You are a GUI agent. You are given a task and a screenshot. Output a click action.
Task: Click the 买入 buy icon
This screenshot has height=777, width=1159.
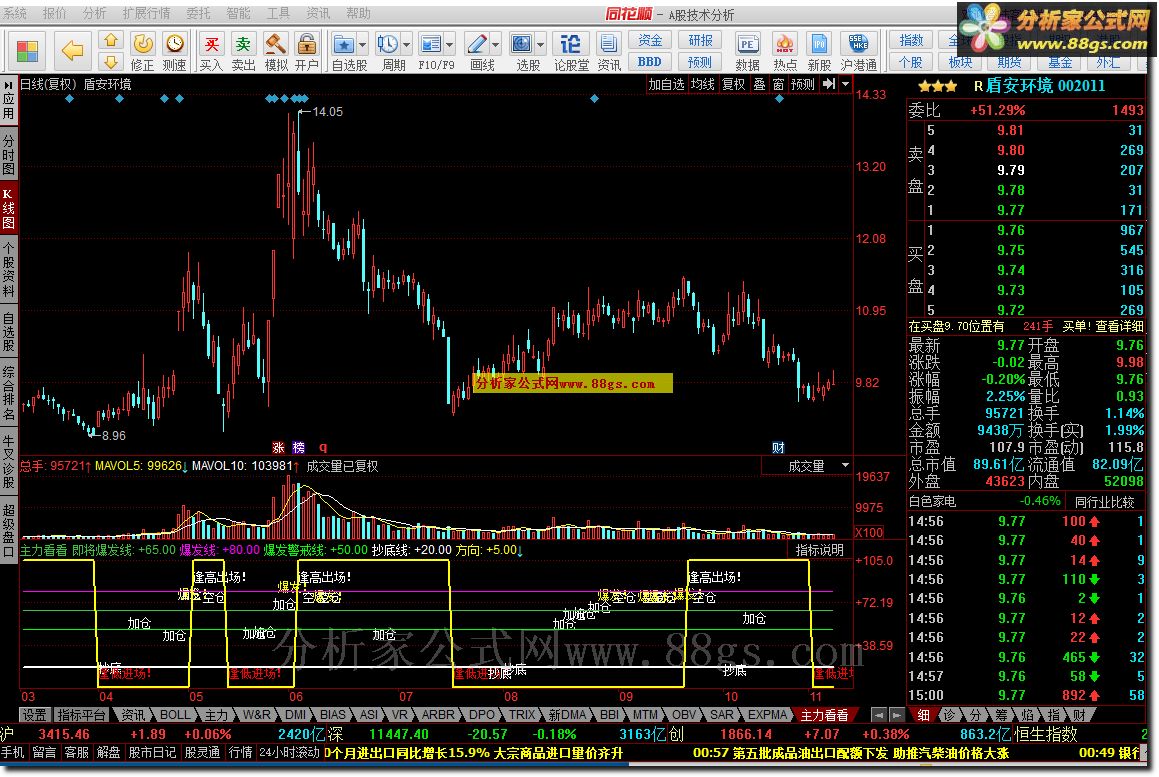pos(211,44)
